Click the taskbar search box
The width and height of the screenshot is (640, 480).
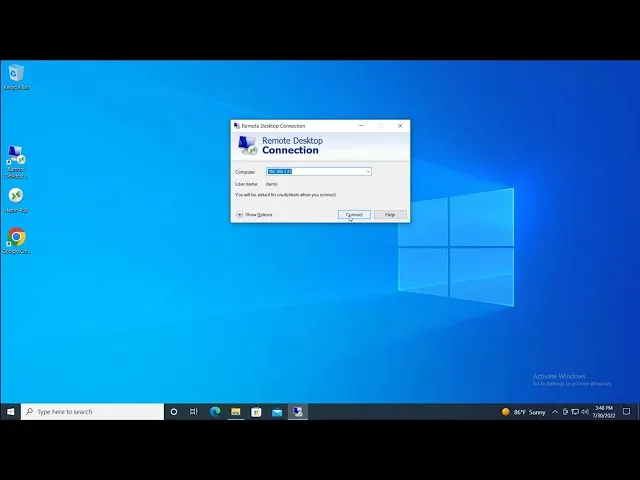click(93, 411)
